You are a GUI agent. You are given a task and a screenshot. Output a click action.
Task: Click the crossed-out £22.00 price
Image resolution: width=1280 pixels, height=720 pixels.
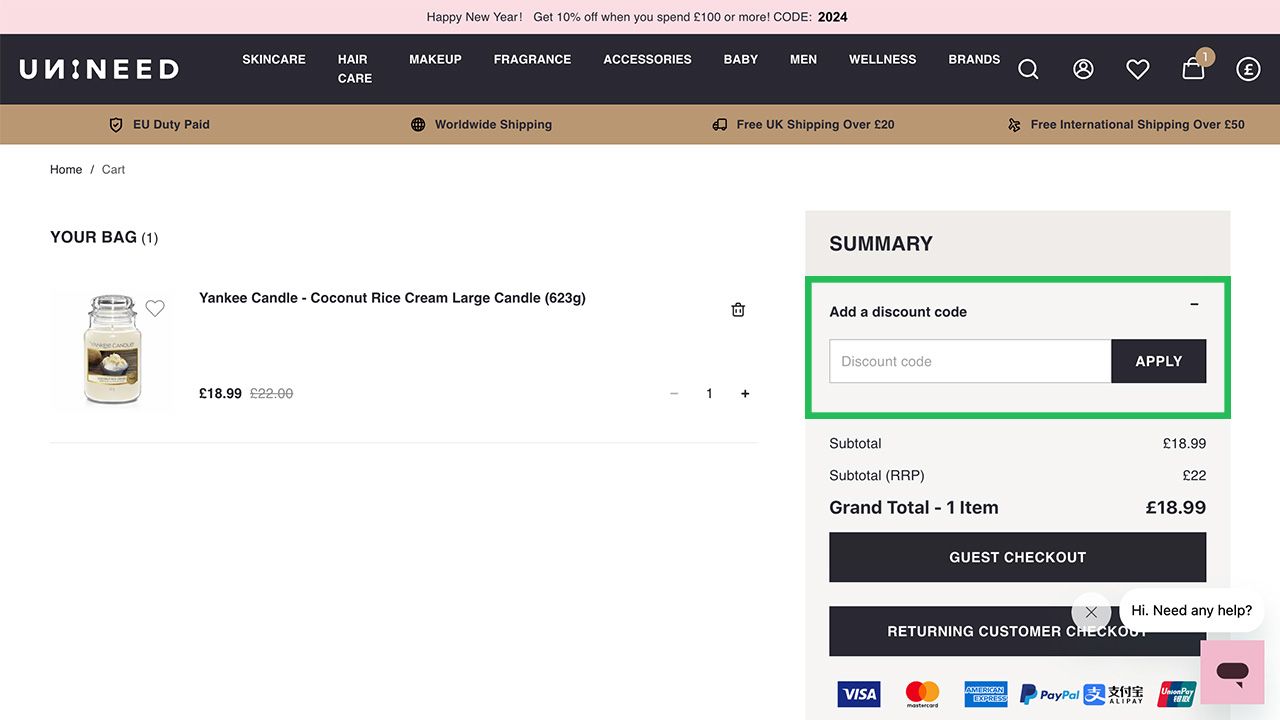click(x=271, y=394)
